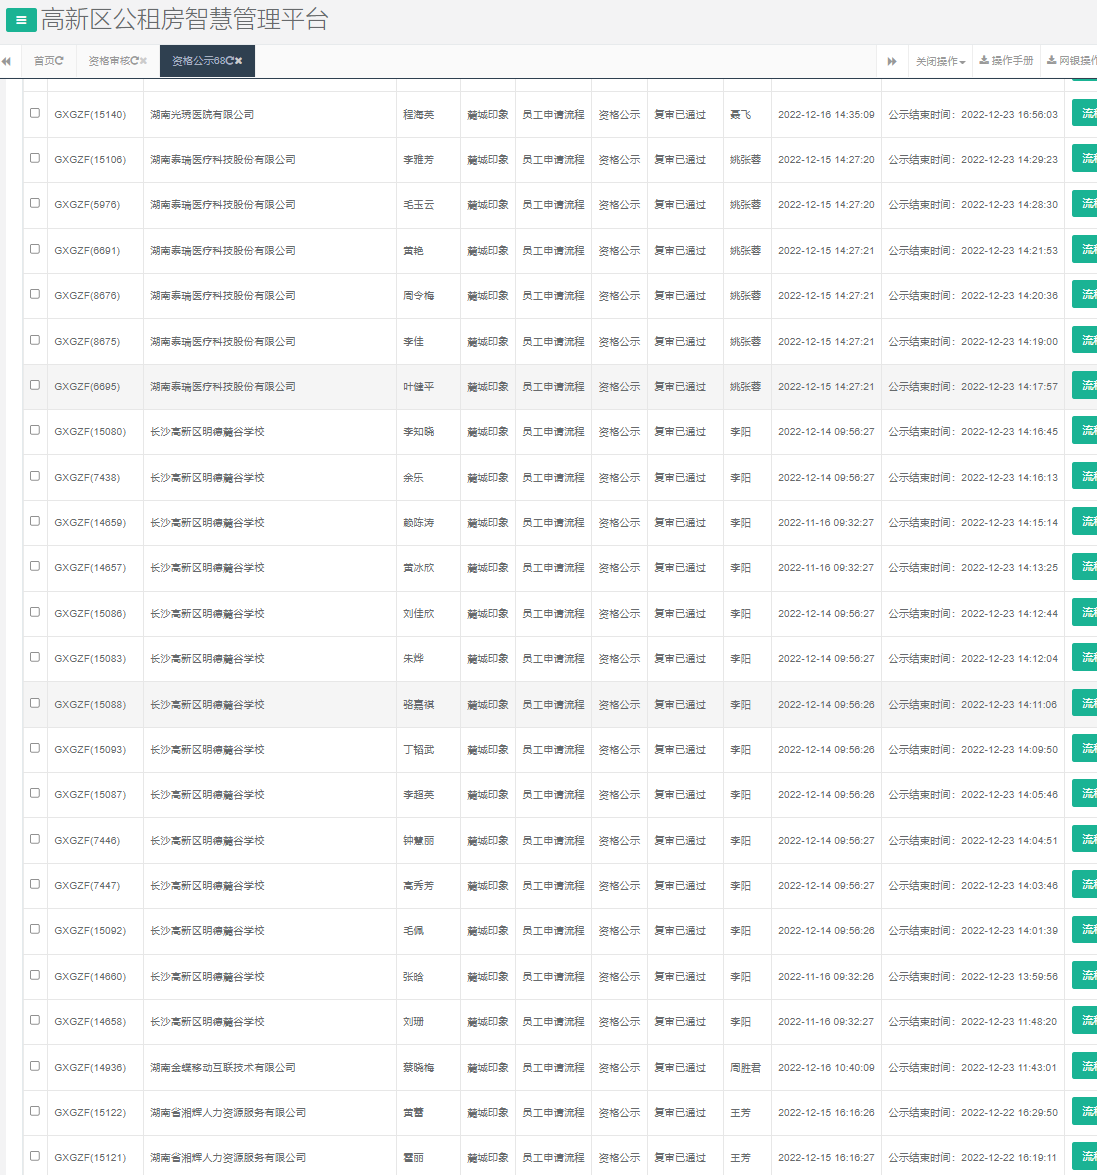Download the 操作手册 manual
The image size is (1097, 1175).
1006,61
